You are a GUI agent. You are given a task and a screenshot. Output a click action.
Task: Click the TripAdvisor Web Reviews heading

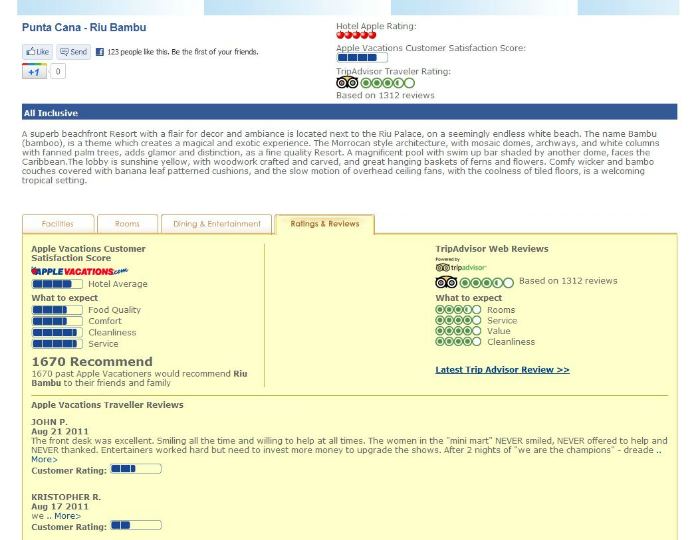492,249
